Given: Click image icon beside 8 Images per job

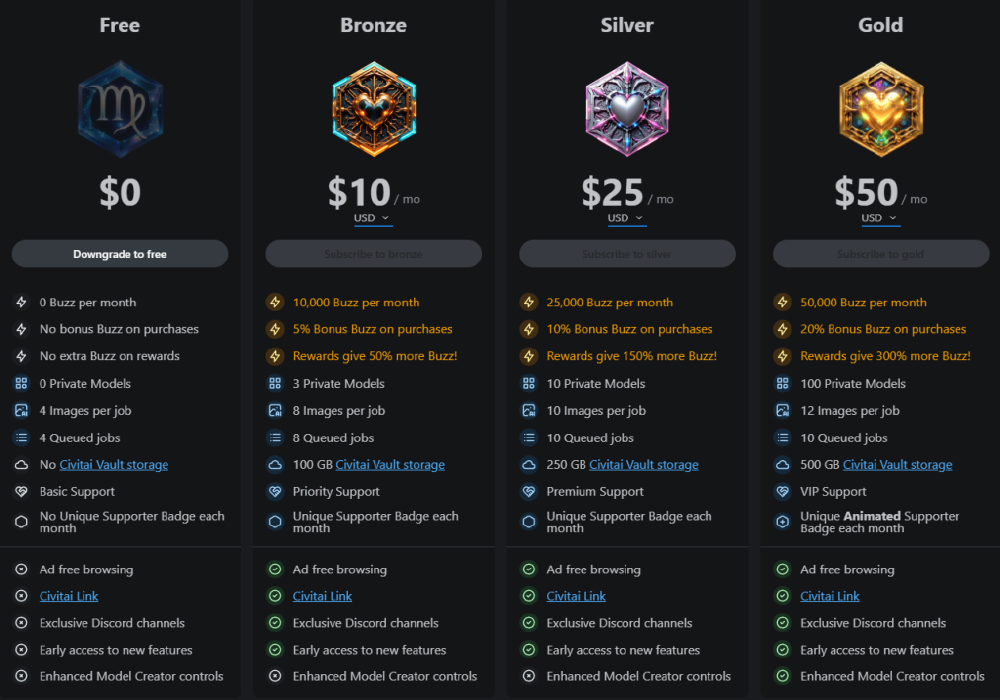Looking at the screenshot, I should 275,411.
